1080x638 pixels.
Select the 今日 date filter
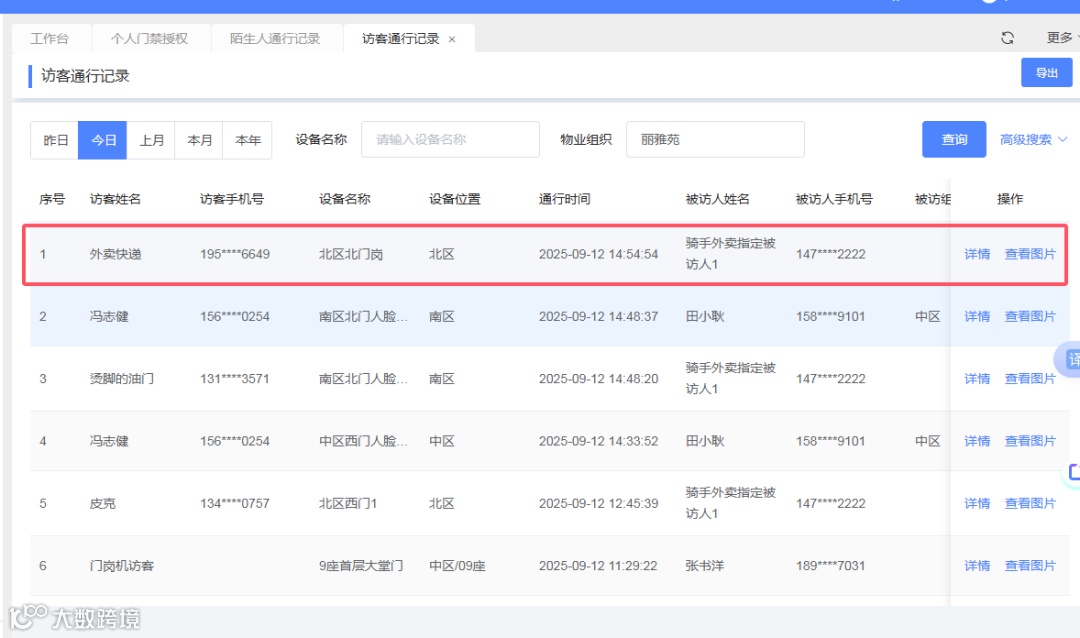(x=103, y=141)
